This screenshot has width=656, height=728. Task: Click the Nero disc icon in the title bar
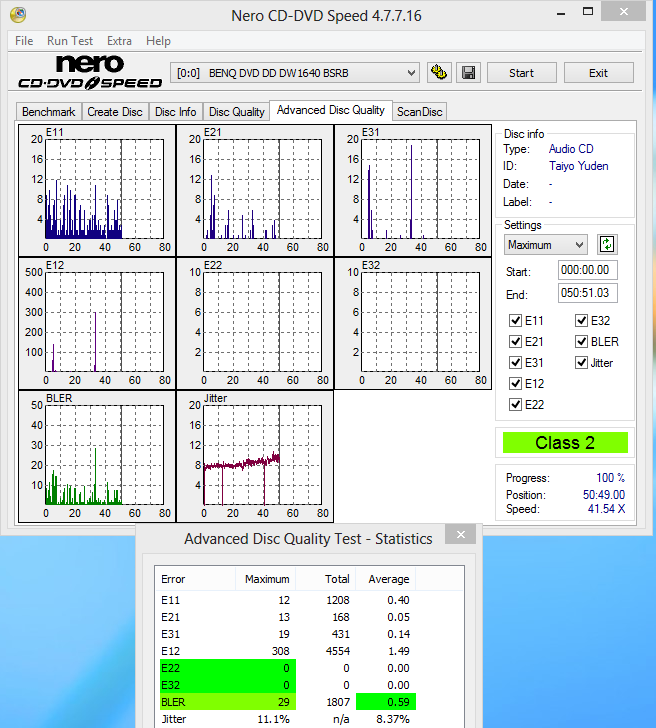coord(18,15)
